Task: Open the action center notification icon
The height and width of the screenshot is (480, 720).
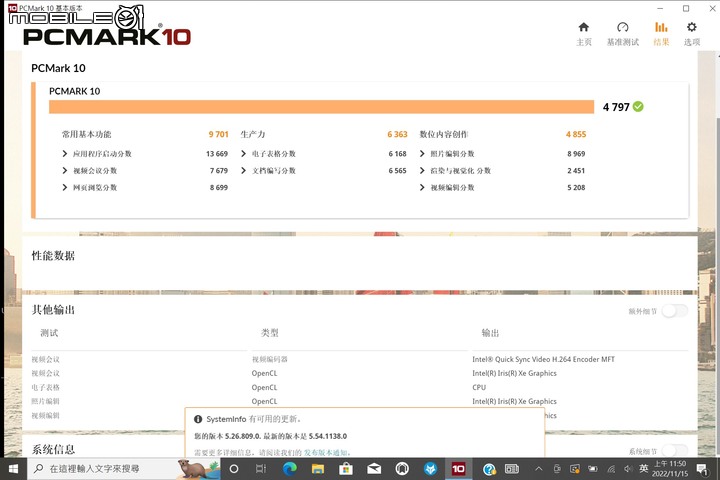Action: [702, 469]
